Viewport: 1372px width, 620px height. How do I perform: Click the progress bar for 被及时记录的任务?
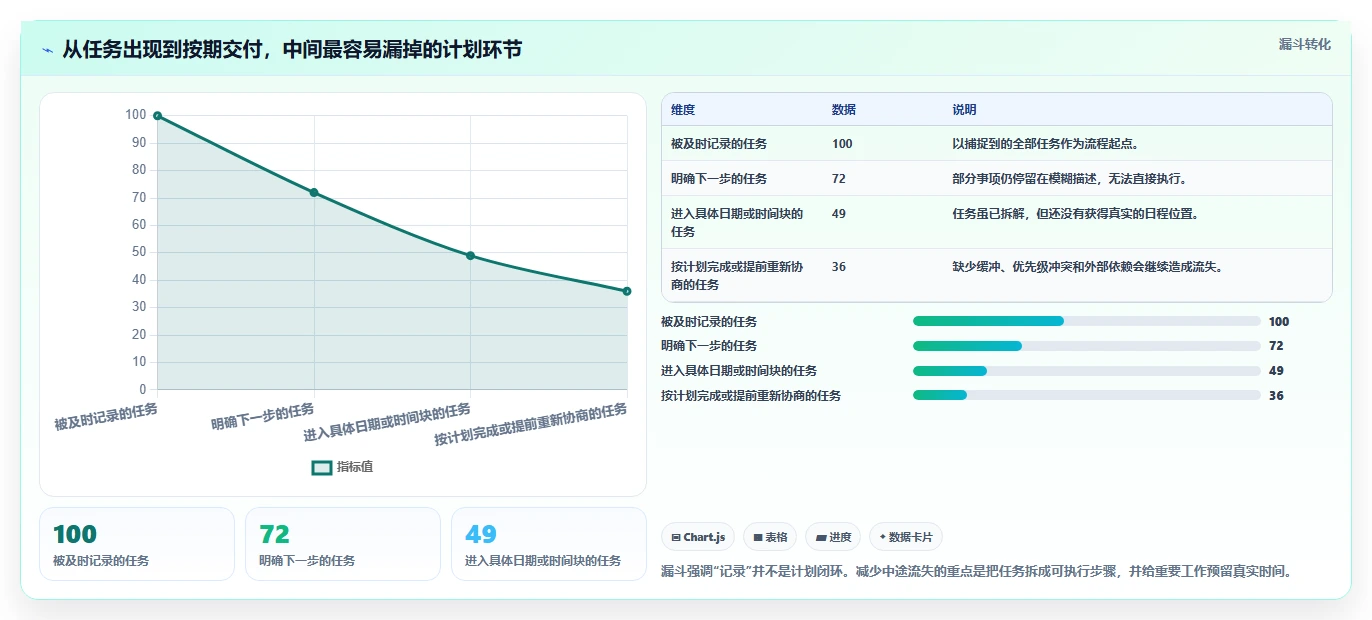click(x=1087, y=321)
